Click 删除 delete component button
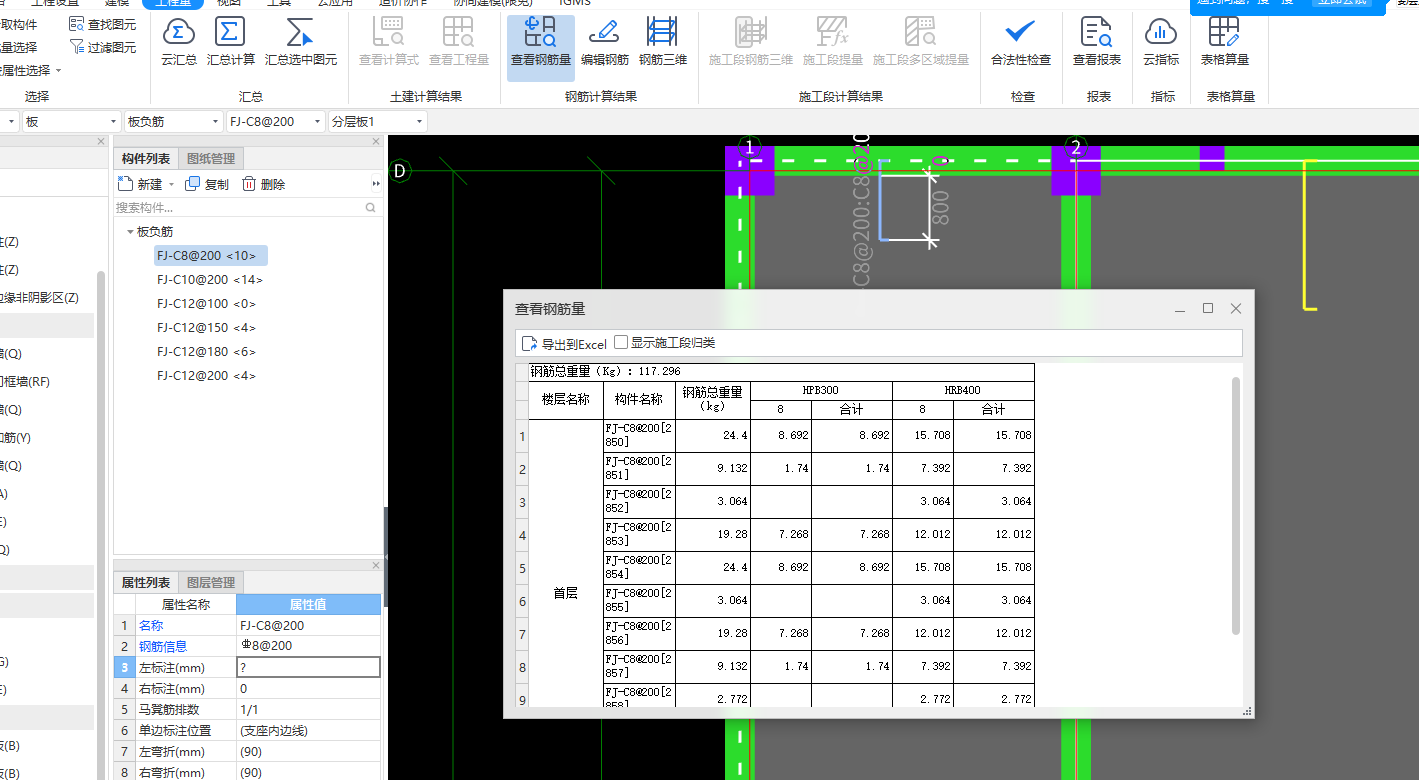This screenshot has height=780, width=1419. [264, 184]
